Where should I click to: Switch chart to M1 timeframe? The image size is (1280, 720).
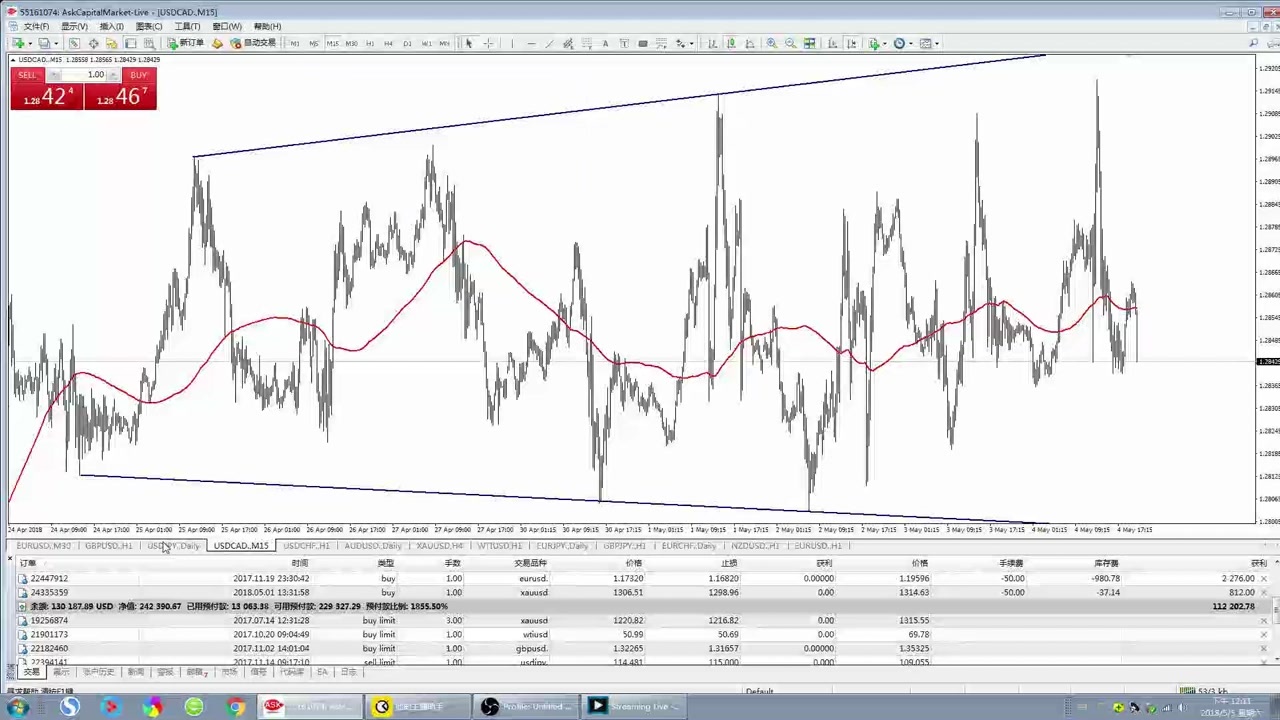point(295,43)
